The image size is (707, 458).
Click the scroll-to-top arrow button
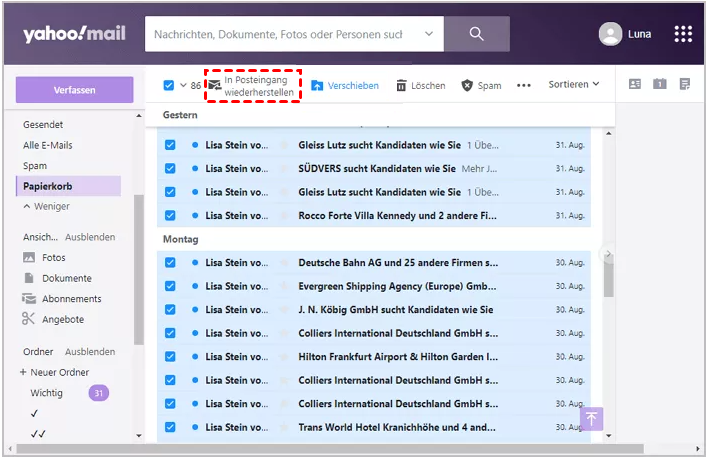coord(592,419)
